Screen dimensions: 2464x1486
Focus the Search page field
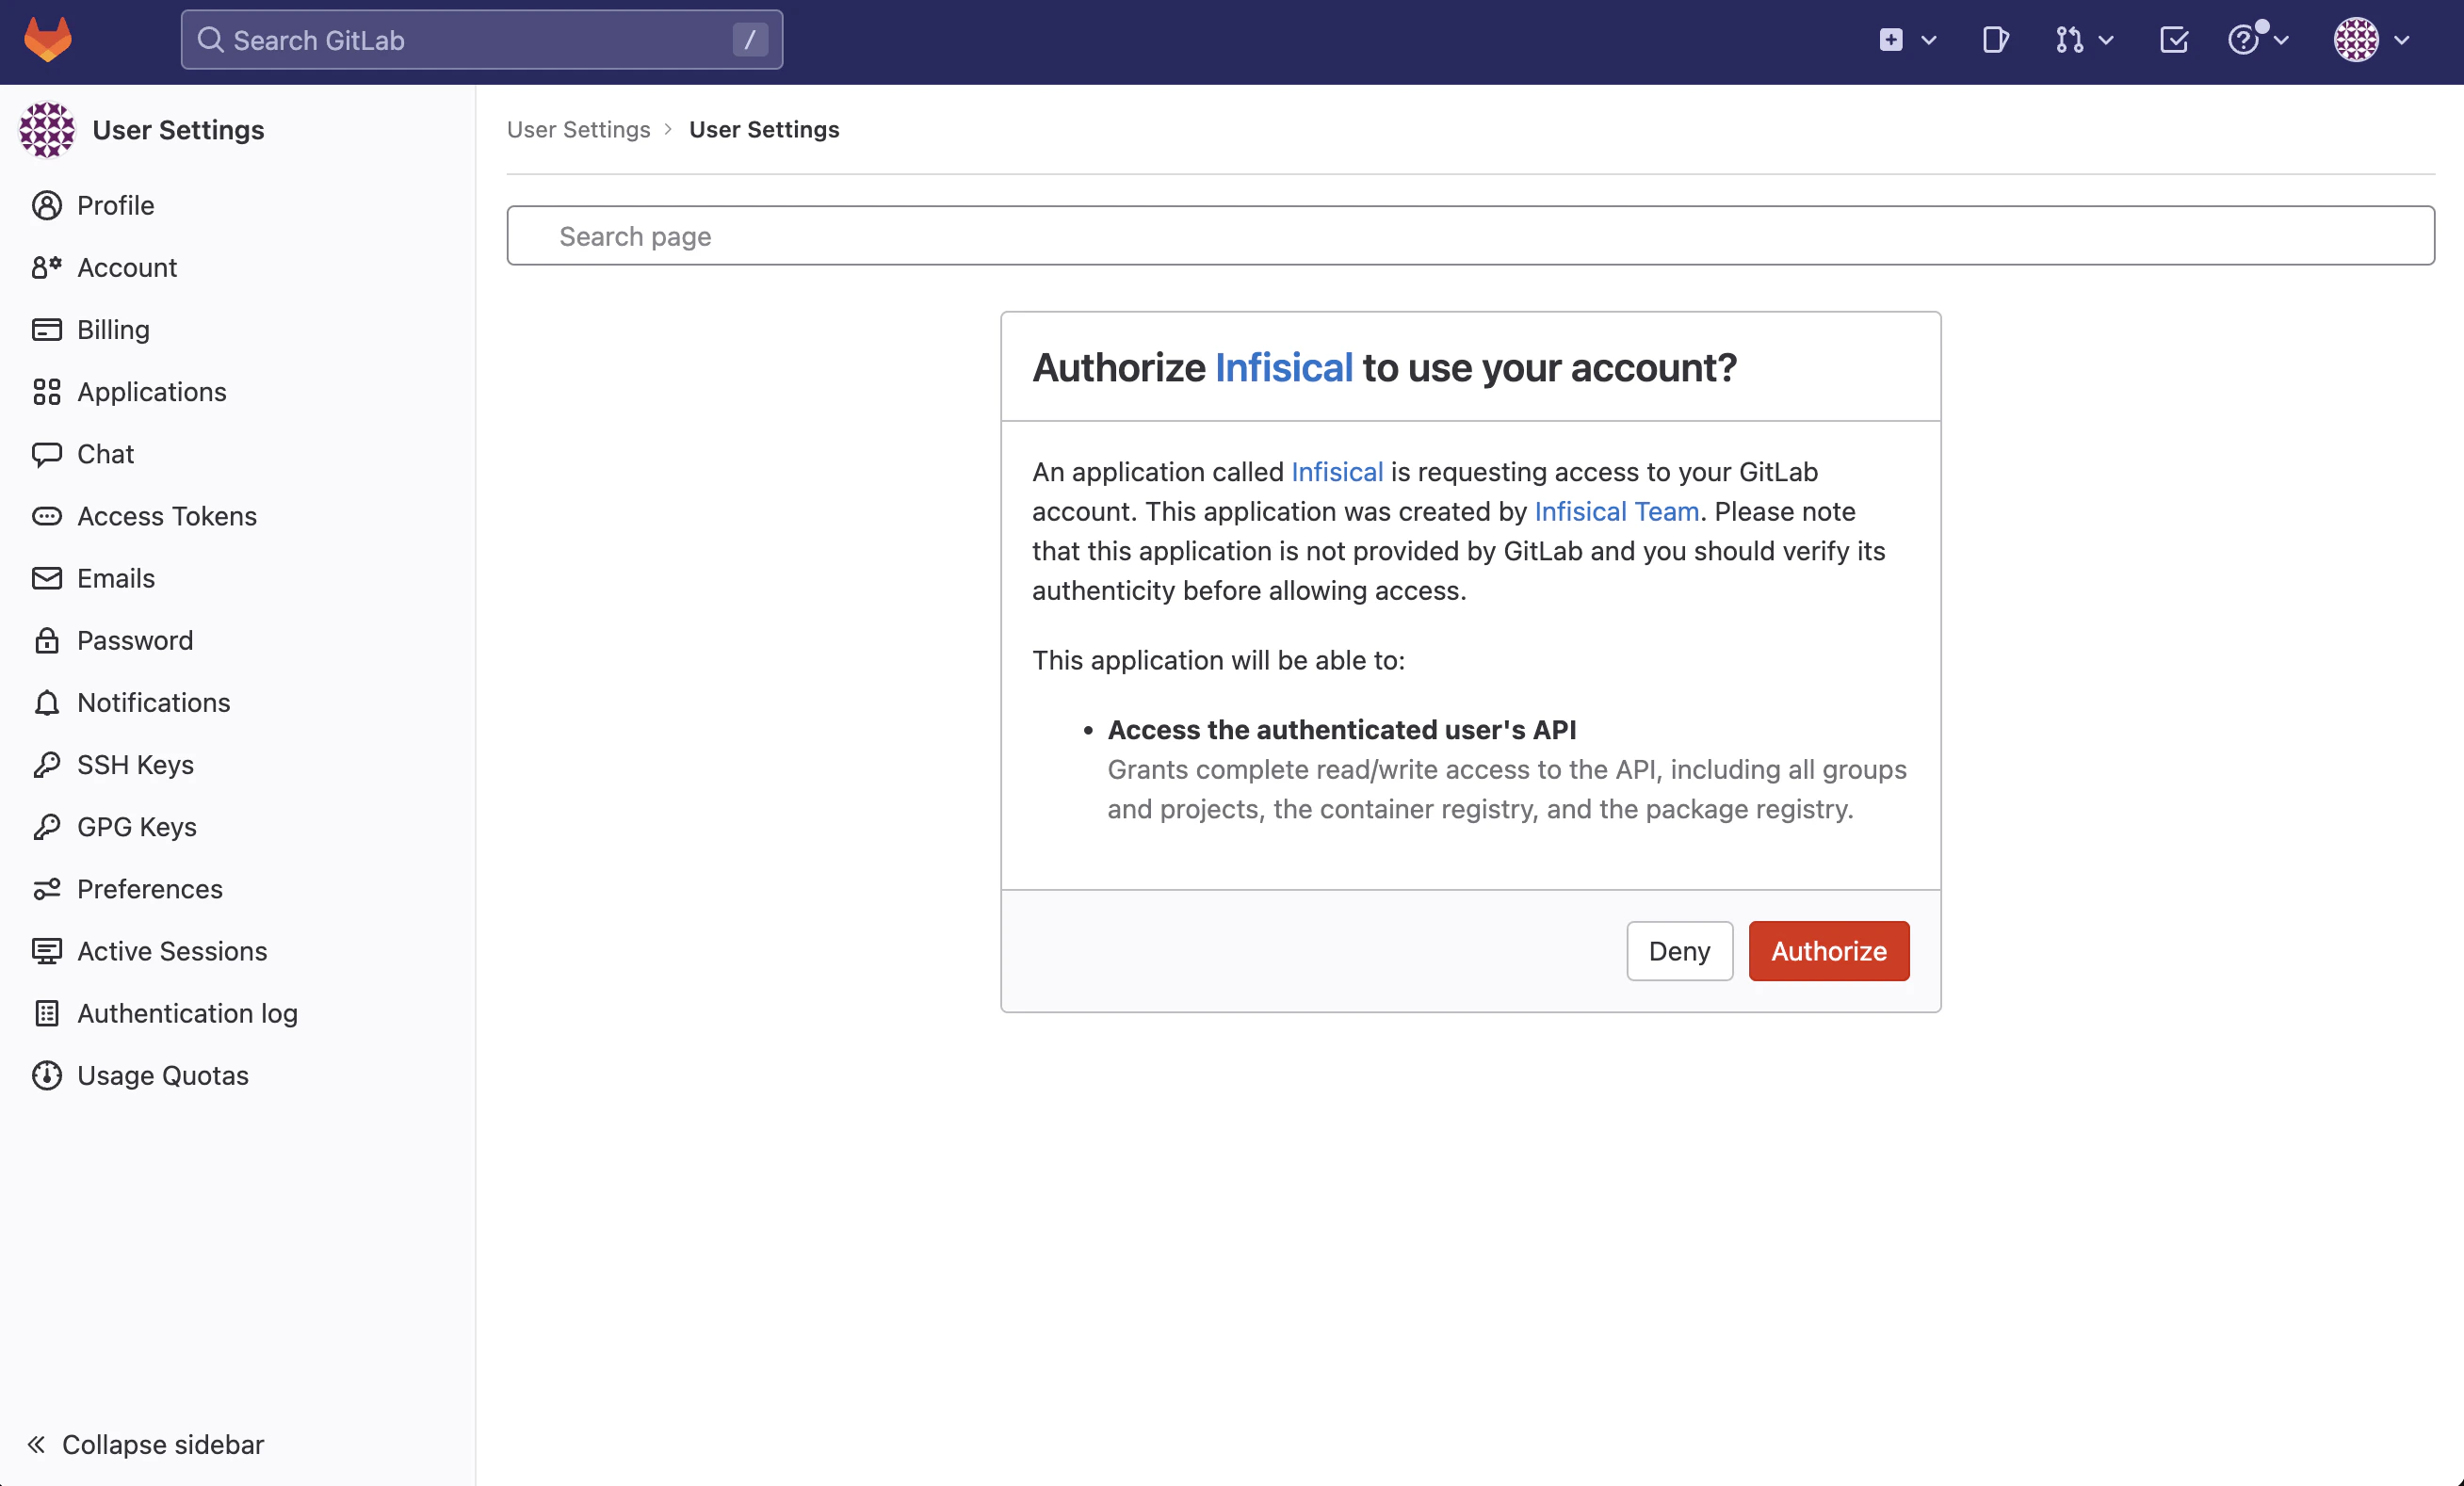pyautogui.click(x=1470, y=235)
